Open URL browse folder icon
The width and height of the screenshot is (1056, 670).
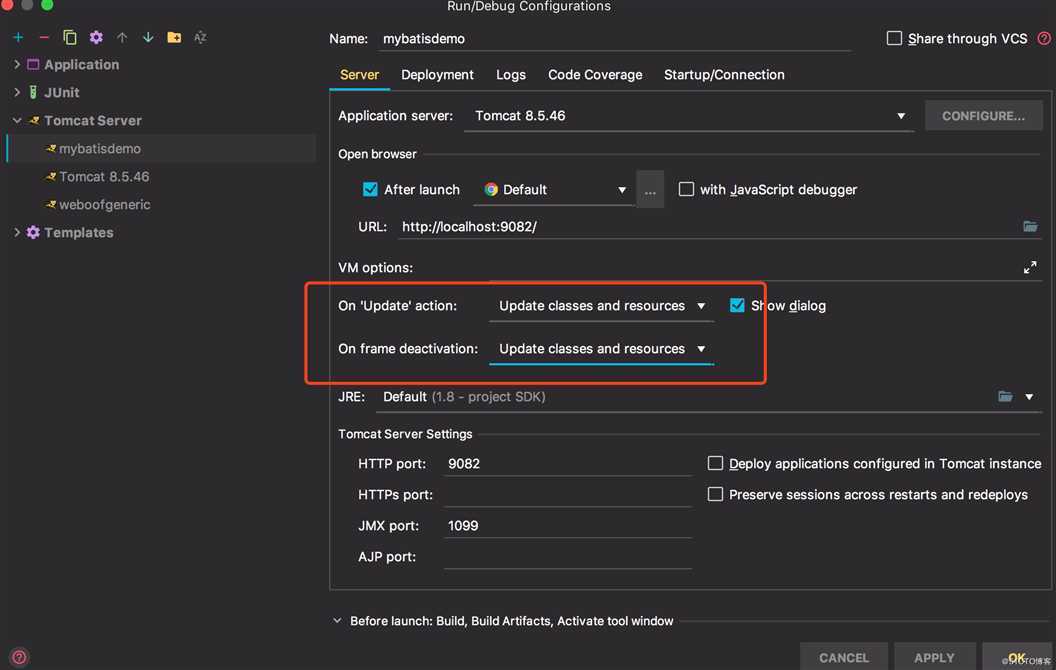[x=1030, y=226]
